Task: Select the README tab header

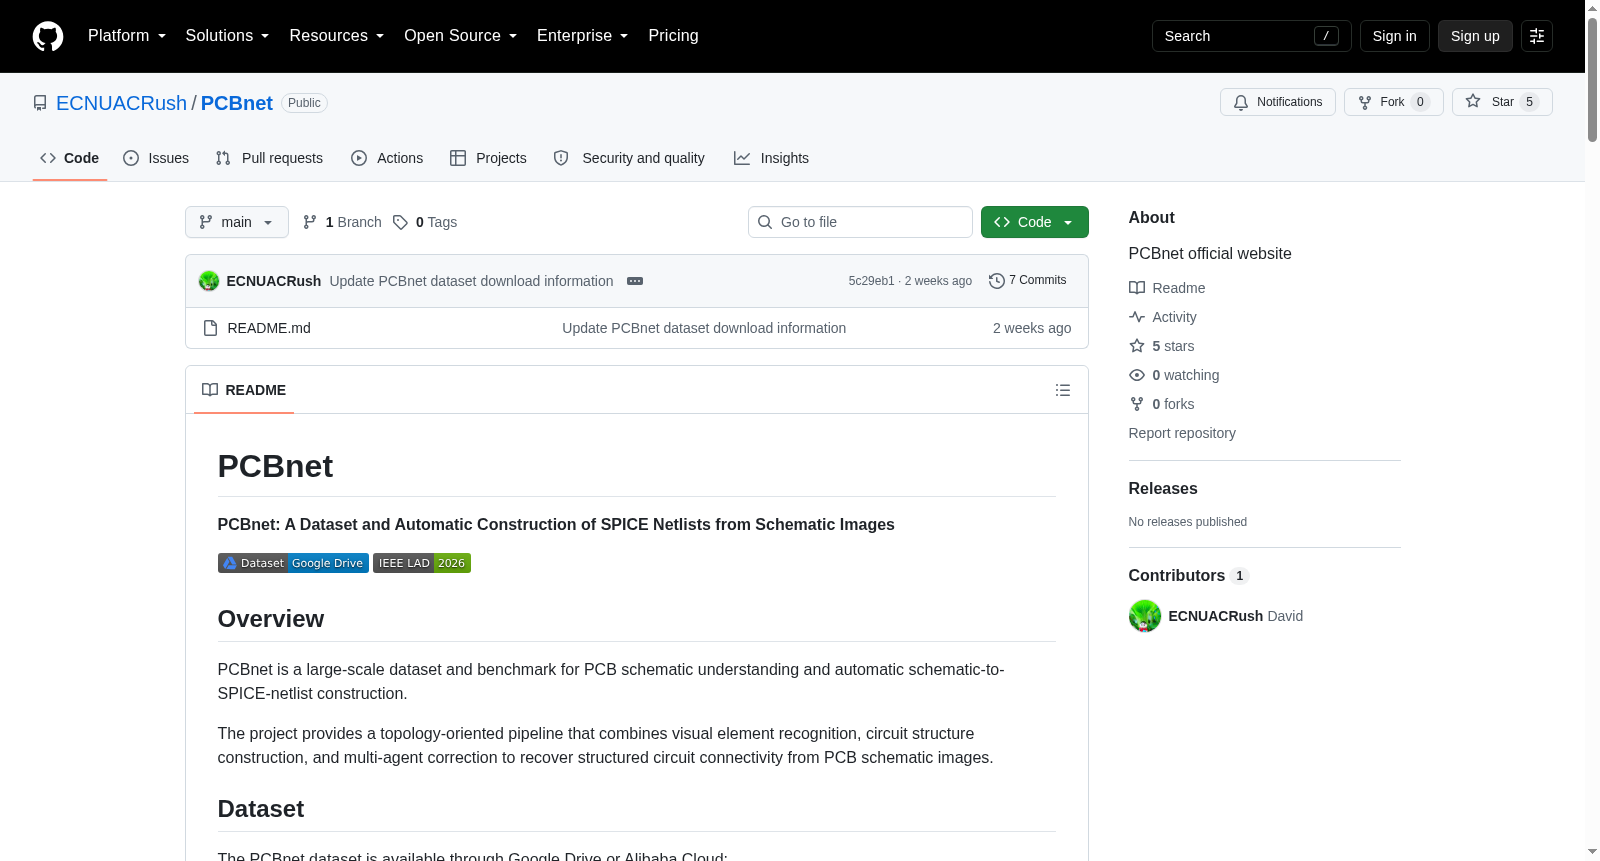Action: 244,390
